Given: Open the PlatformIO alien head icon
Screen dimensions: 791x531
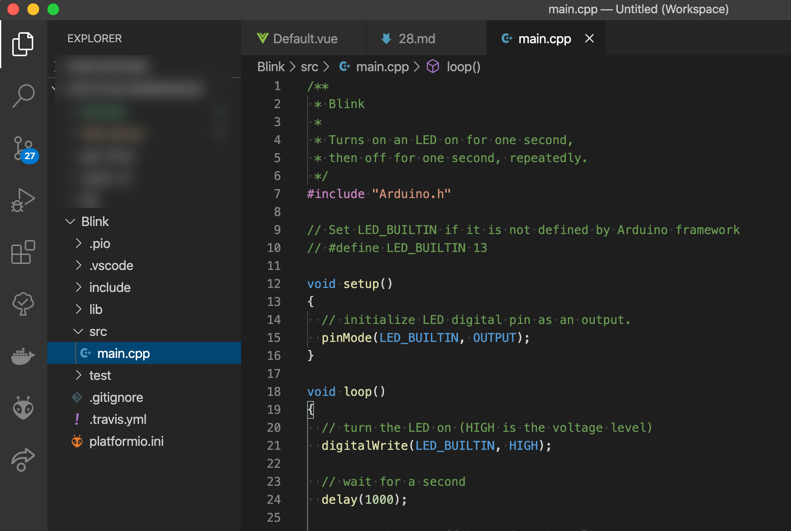Looking at the screenshot, I should (x=23, y=408).
